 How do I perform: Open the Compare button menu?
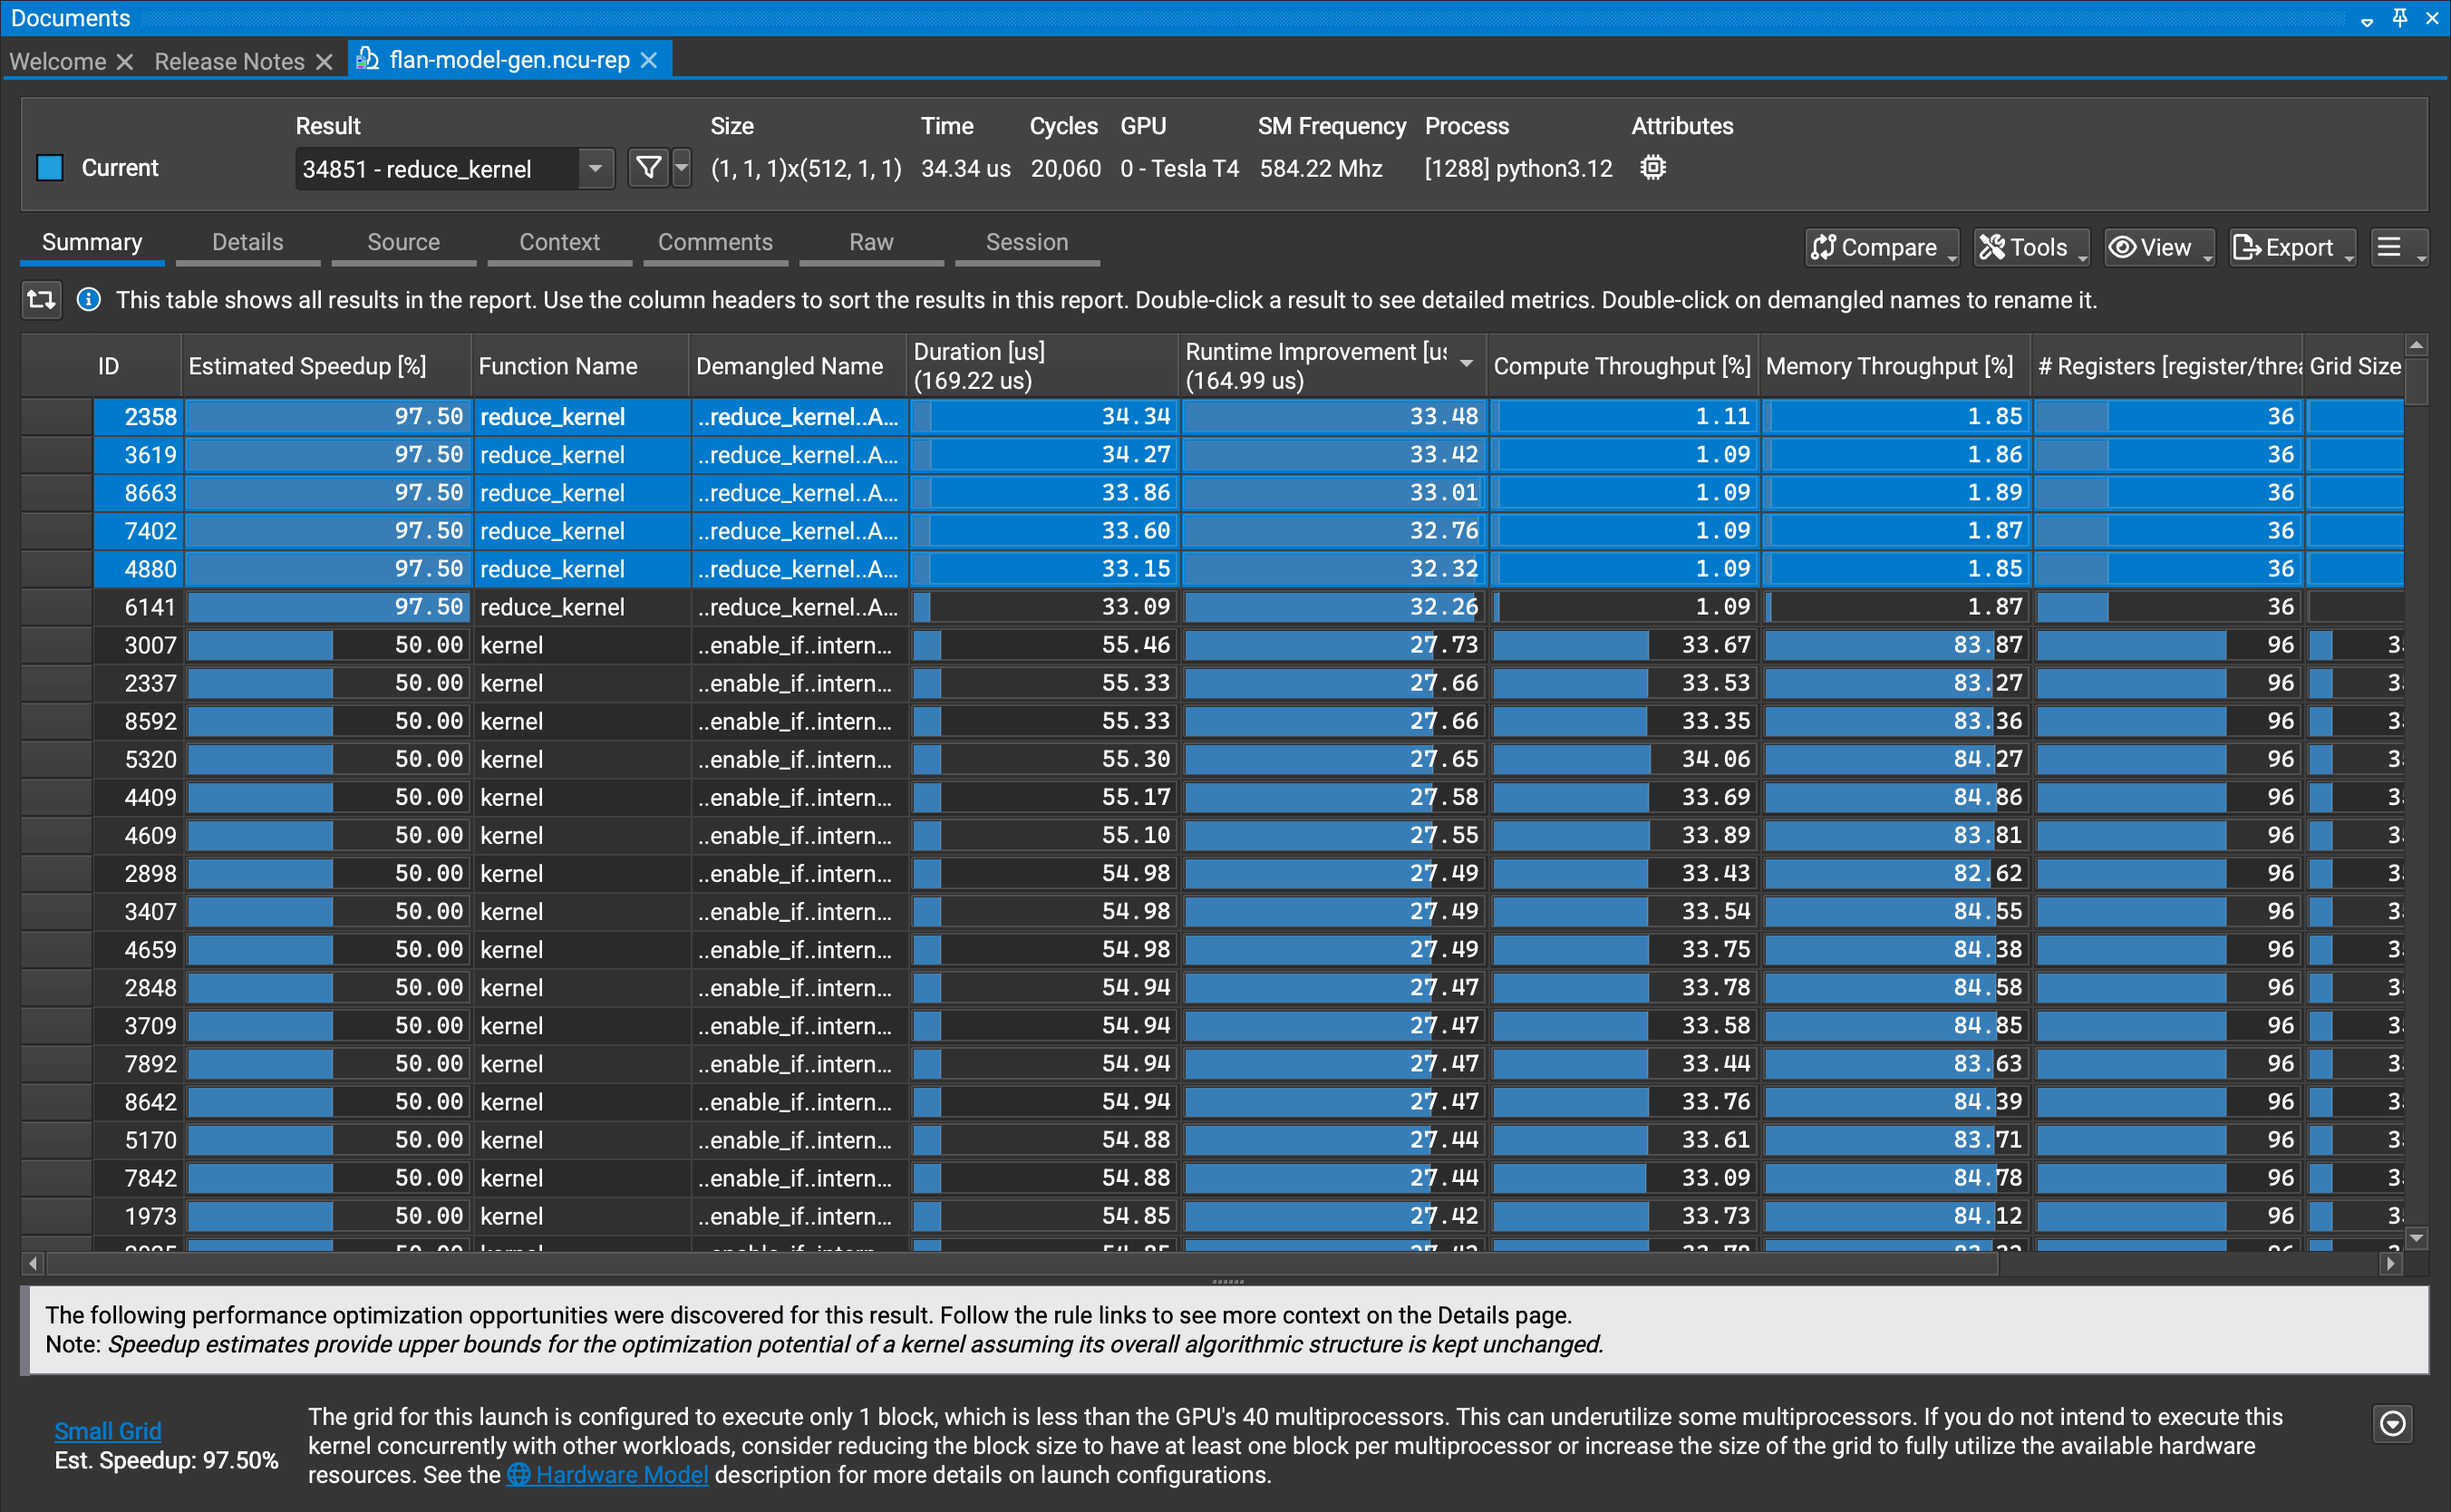click(1882, 247)
